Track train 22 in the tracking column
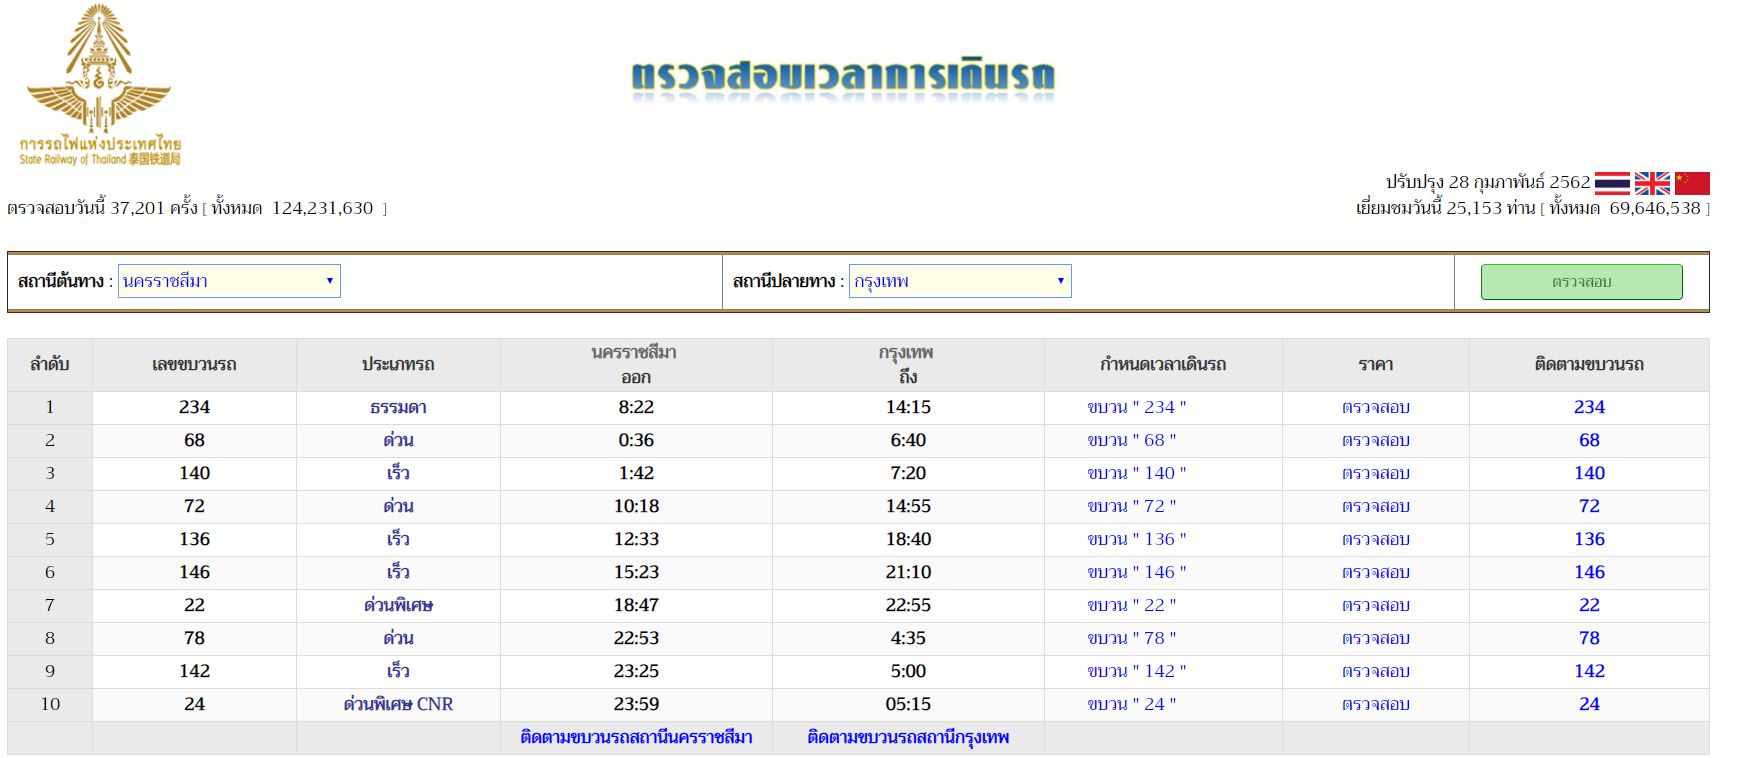 pos(1589,605)
